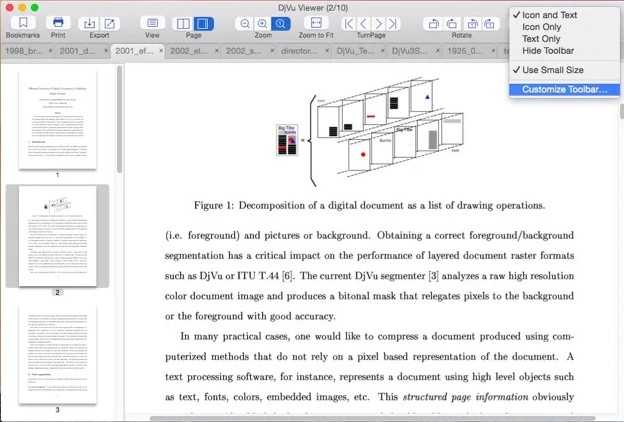Click the 'Figure 1: Decomposition' caption text
Viewport: 624px width, 422px height.
pyautogui.click(x=369, y=205)
